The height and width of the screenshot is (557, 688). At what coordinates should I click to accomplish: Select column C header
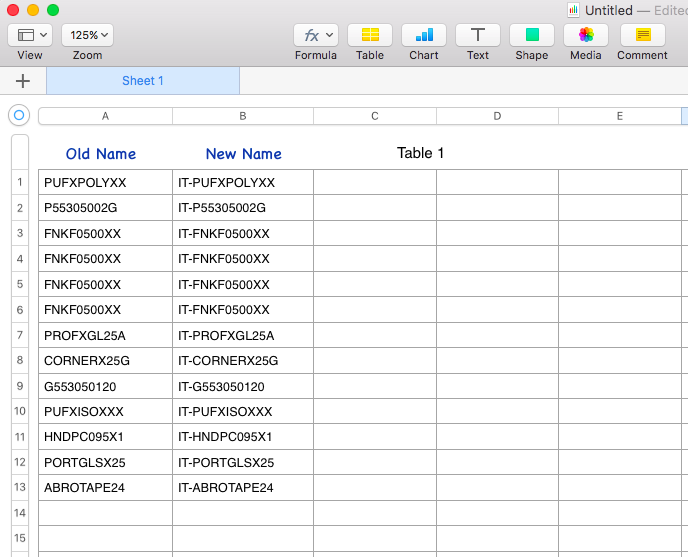point(375,116)
